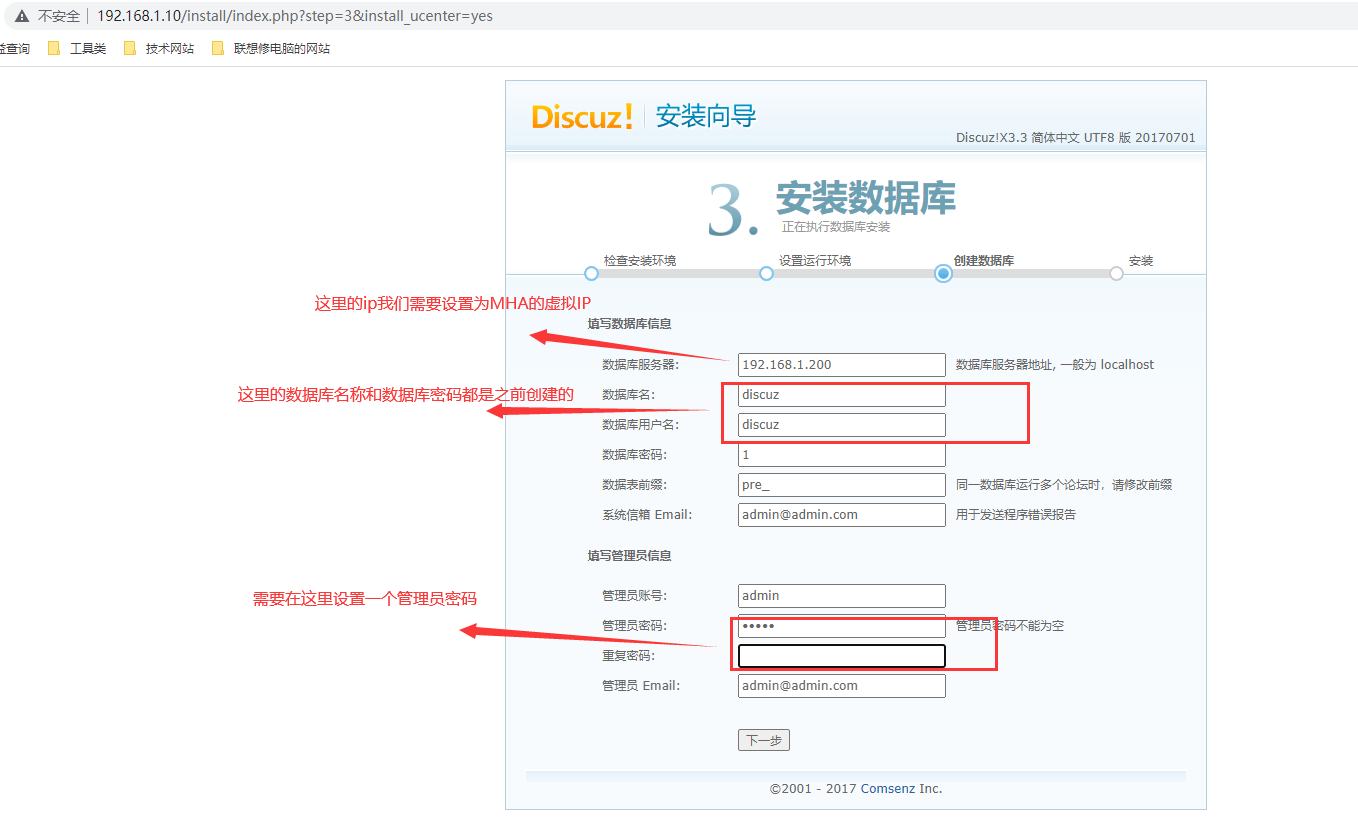The width and height of the screenshot is (1358, 830).
Task: Click the 管理员密码不能为空 error text
Action: click(1010, 626)
